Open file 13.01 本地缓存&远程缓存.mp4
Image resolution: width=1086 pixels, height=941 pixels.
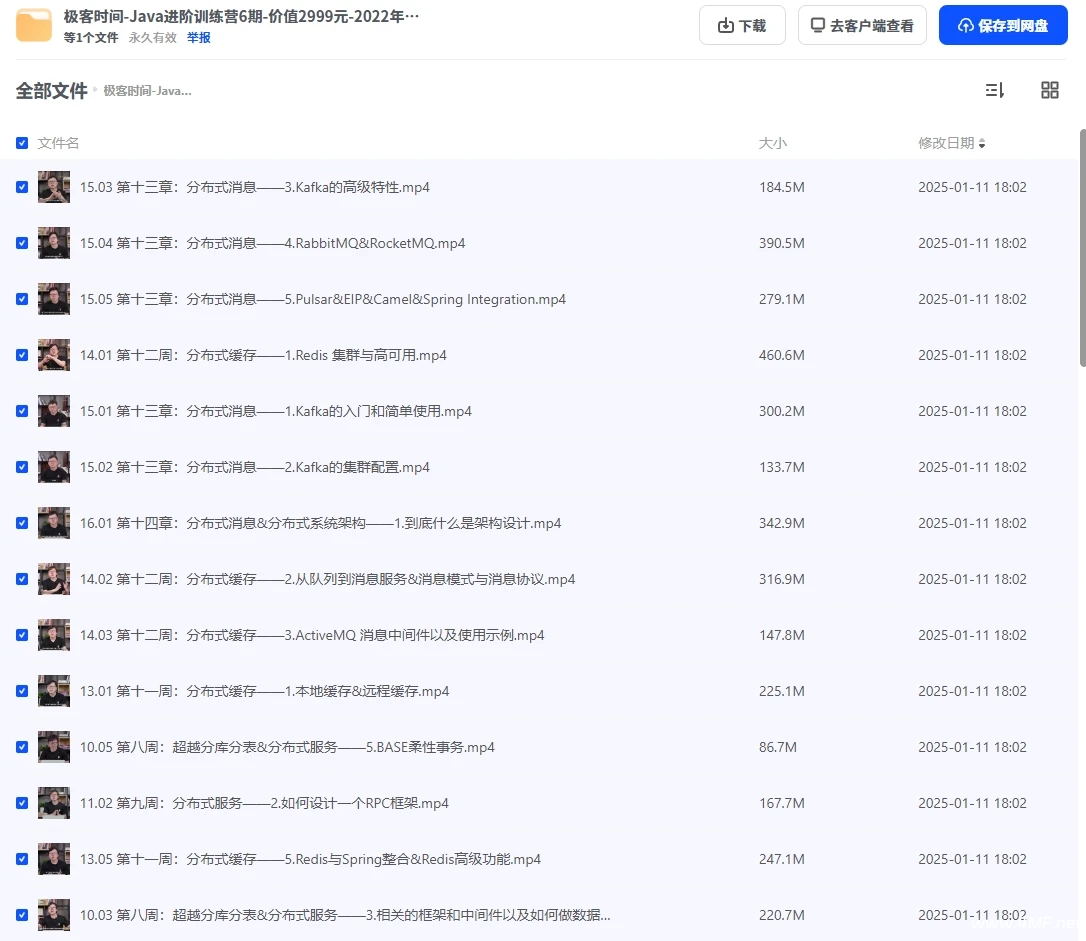click(267, 691)
